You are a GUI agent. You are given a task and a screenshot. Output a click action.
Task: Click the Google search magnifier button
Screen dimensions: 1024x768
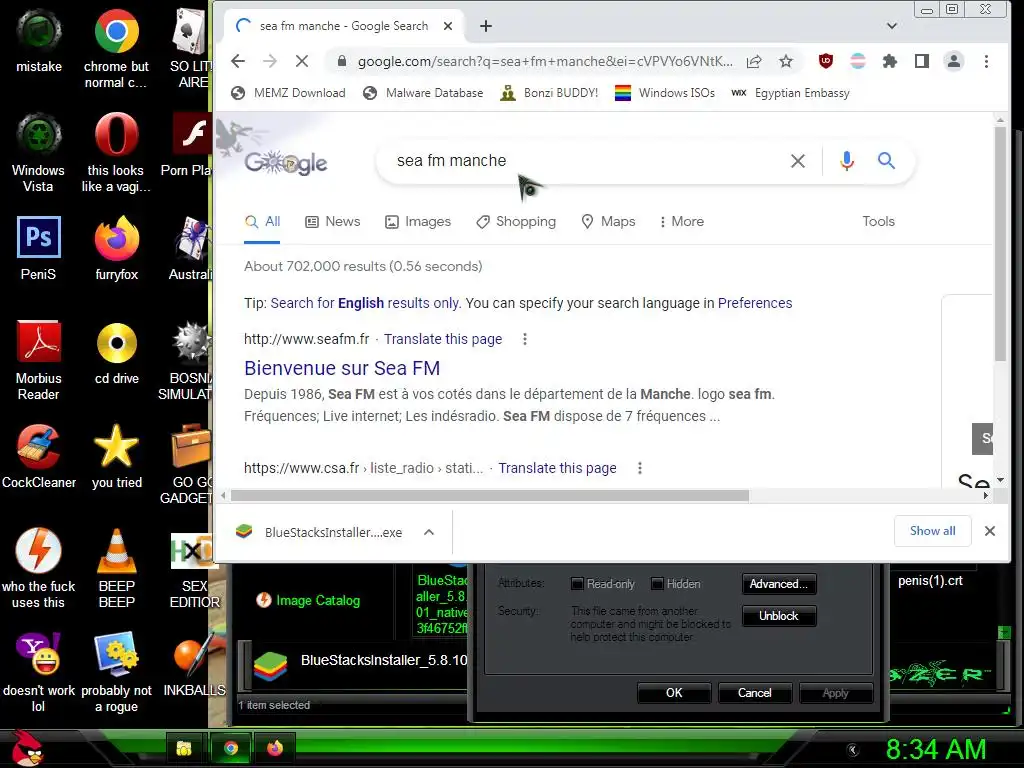tap(886, 161)
